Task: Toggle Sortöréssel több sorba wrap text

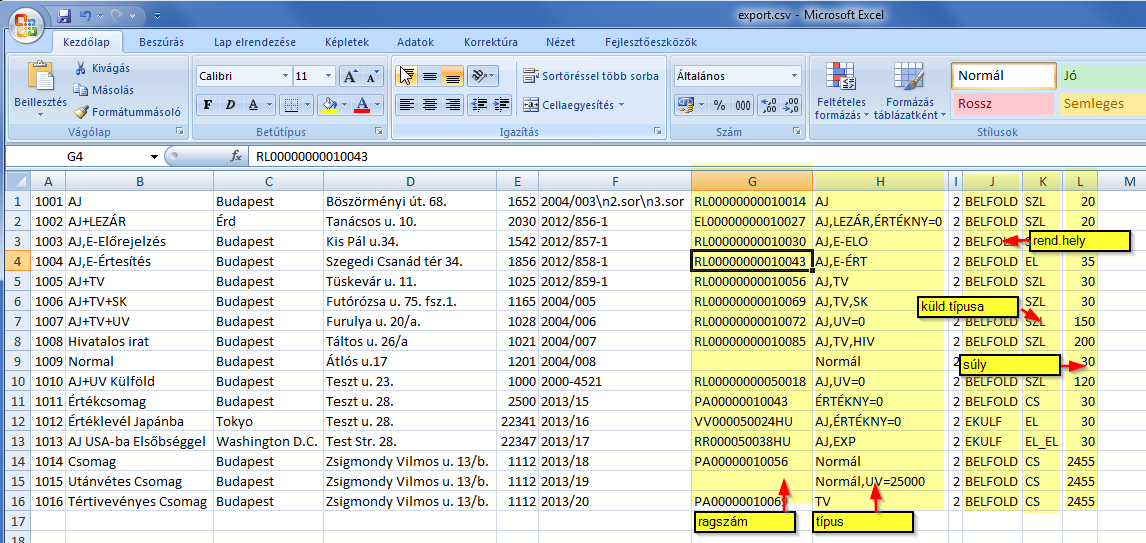Action: pyautogui.click(x=591, y=75)
